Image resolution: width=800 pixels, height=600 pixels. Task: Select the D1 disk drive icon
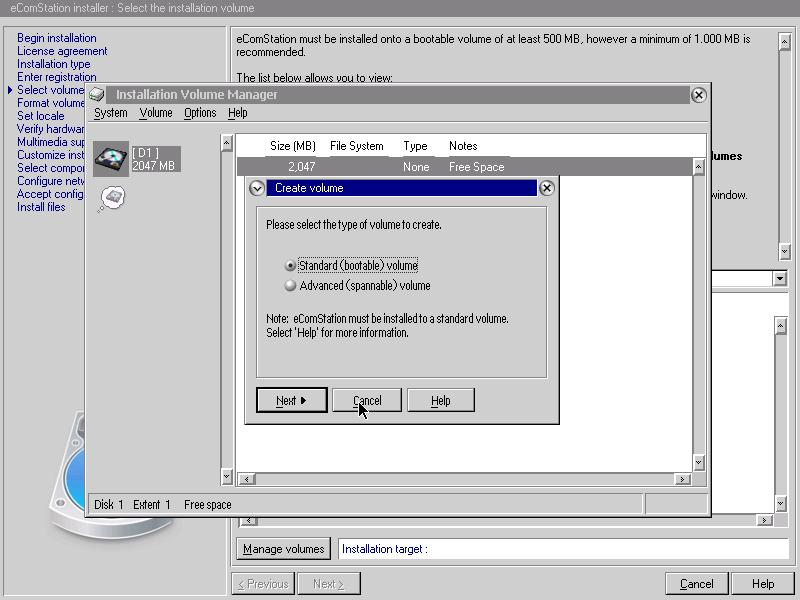(111, 159)
